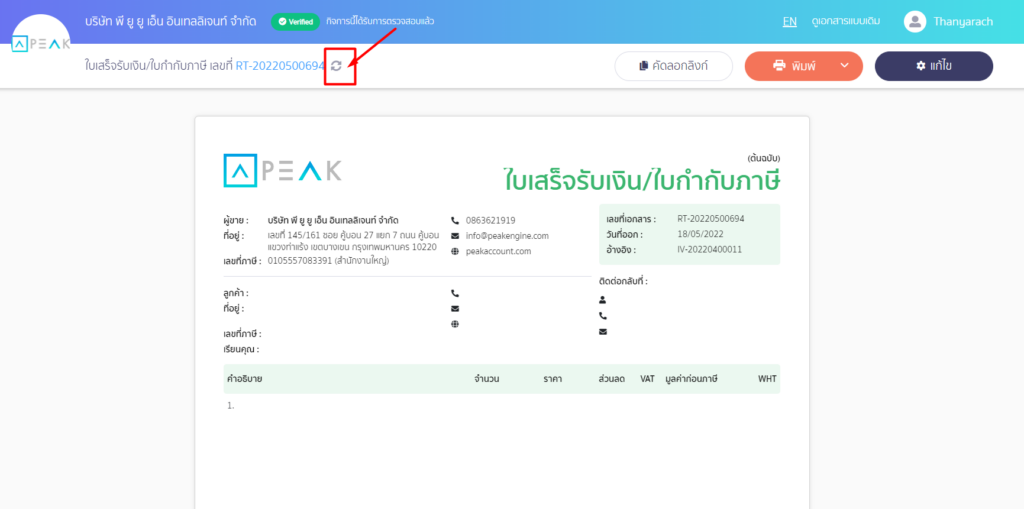The image size is (1024, 509).
Task: Click the seller phone icon
Action: tap(455, 220)
